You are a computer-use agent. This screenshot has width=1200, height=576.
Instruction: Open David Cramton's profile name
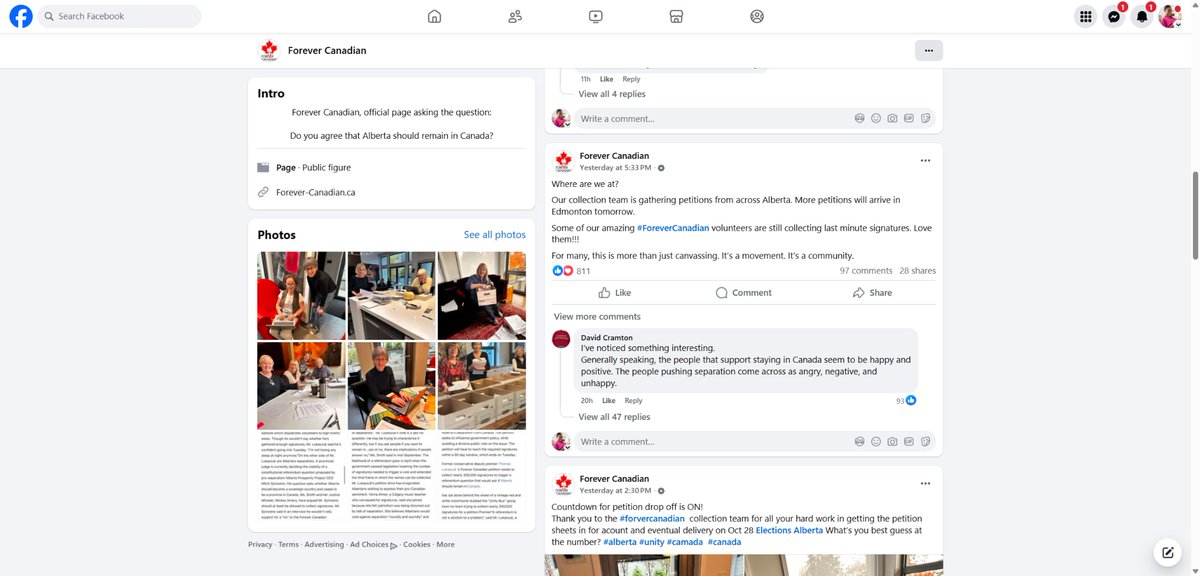click(607, 338)
